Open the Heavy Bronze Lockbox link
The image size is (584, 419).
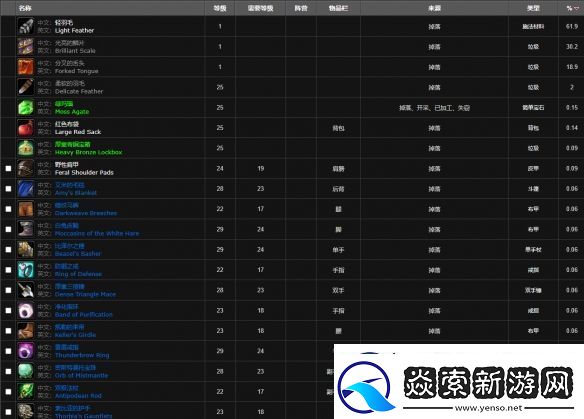pyautogui.click(x=88, y=152)
